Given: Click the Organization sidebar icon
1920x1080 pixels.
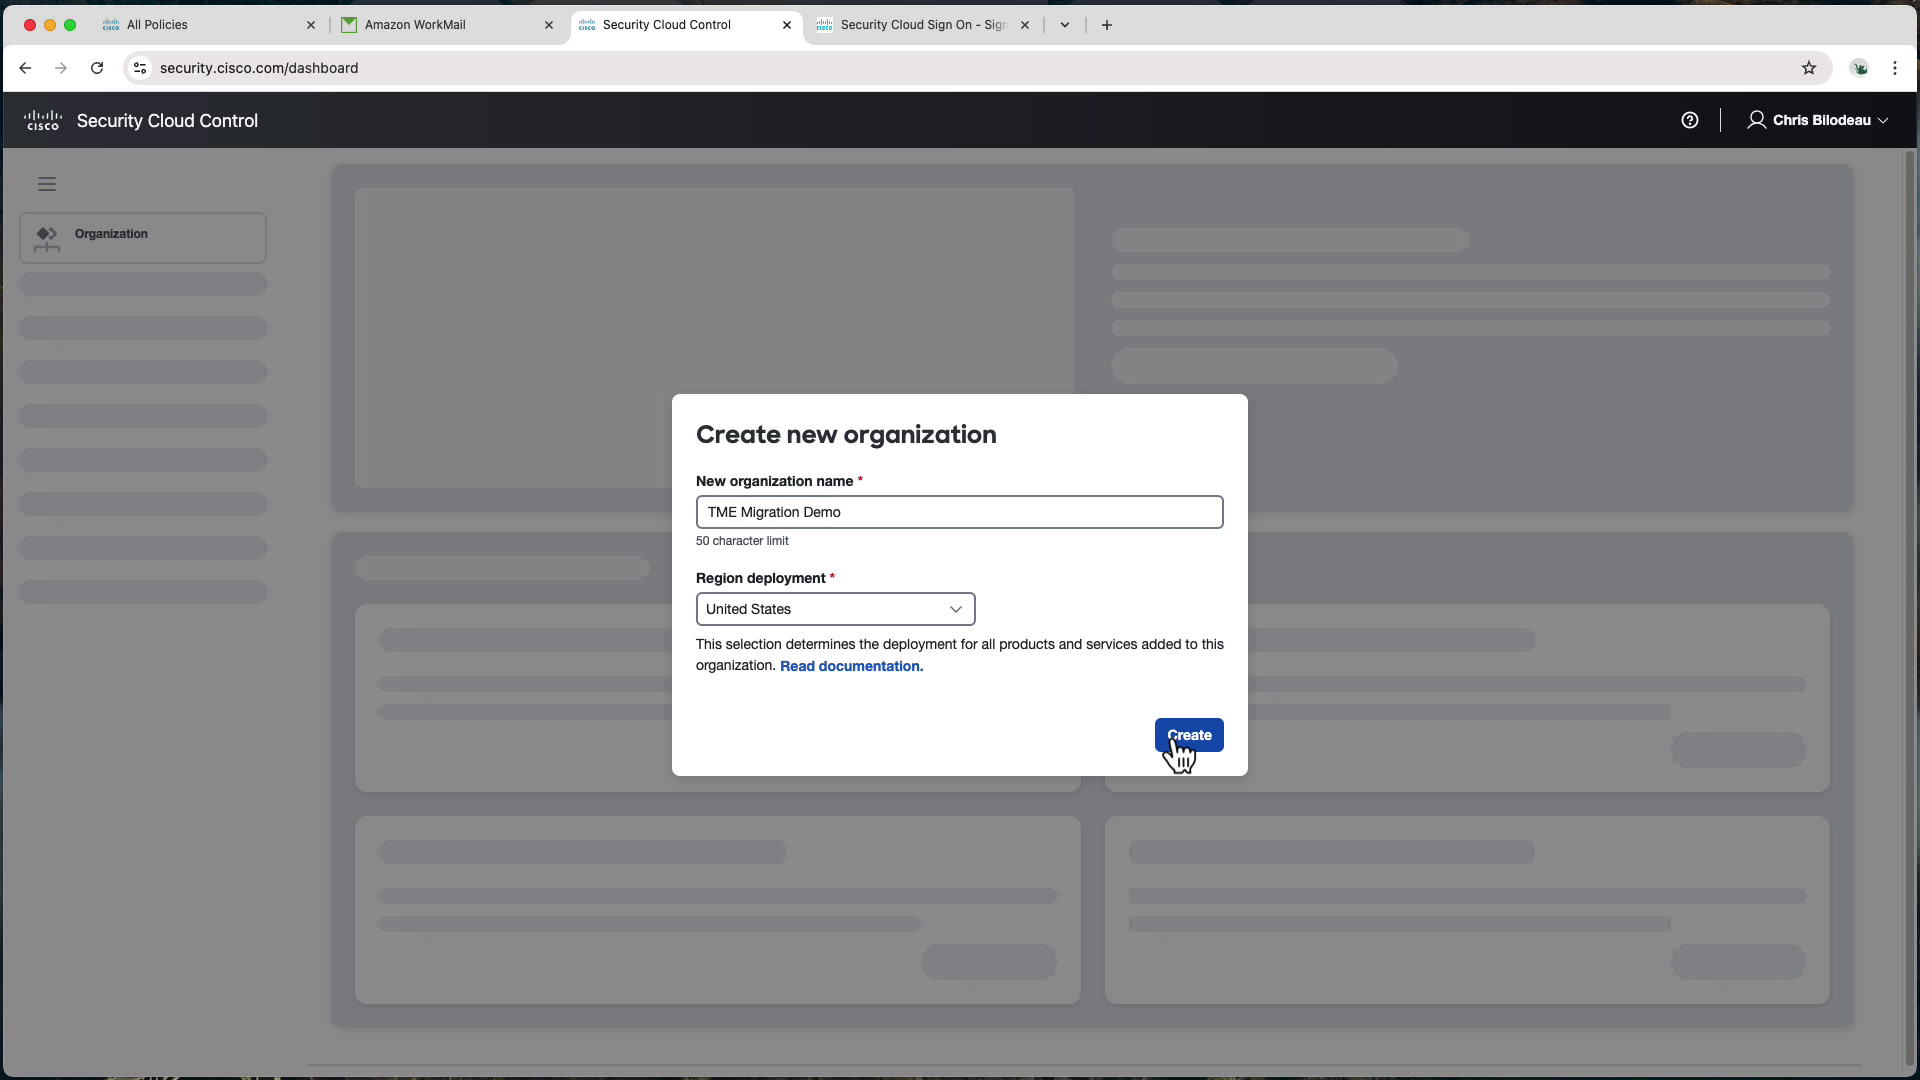Looking at the screenshot, I should 47,238.
